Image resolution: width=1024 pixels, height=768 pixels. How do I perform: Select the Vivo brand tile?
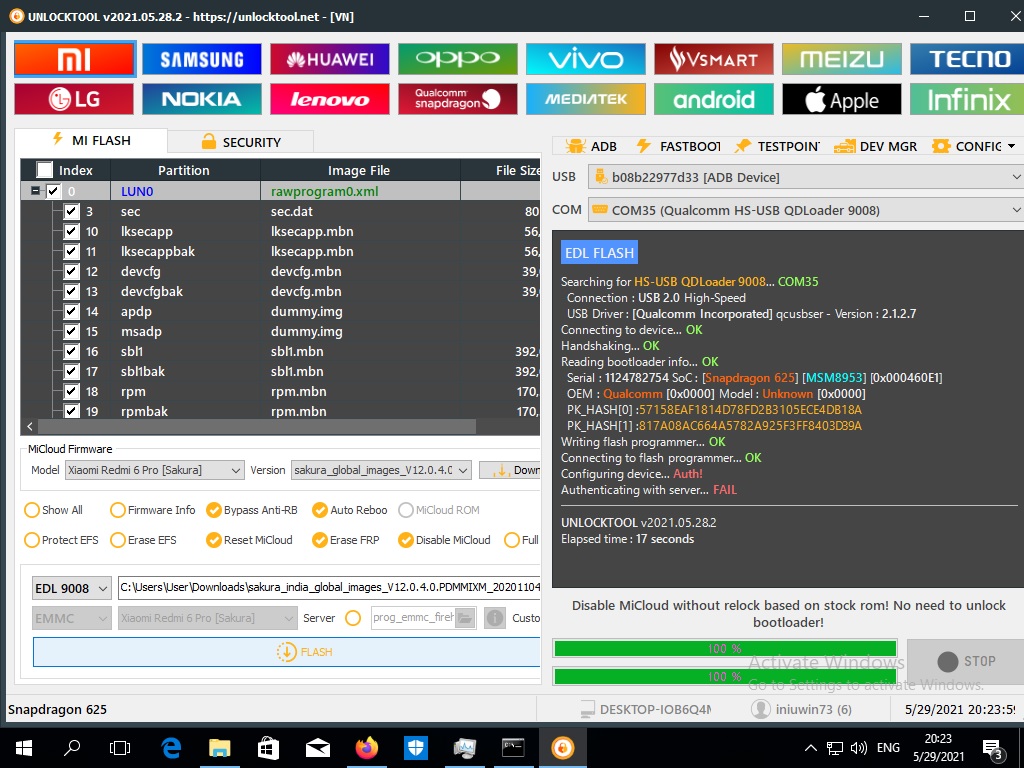(586, 59)
